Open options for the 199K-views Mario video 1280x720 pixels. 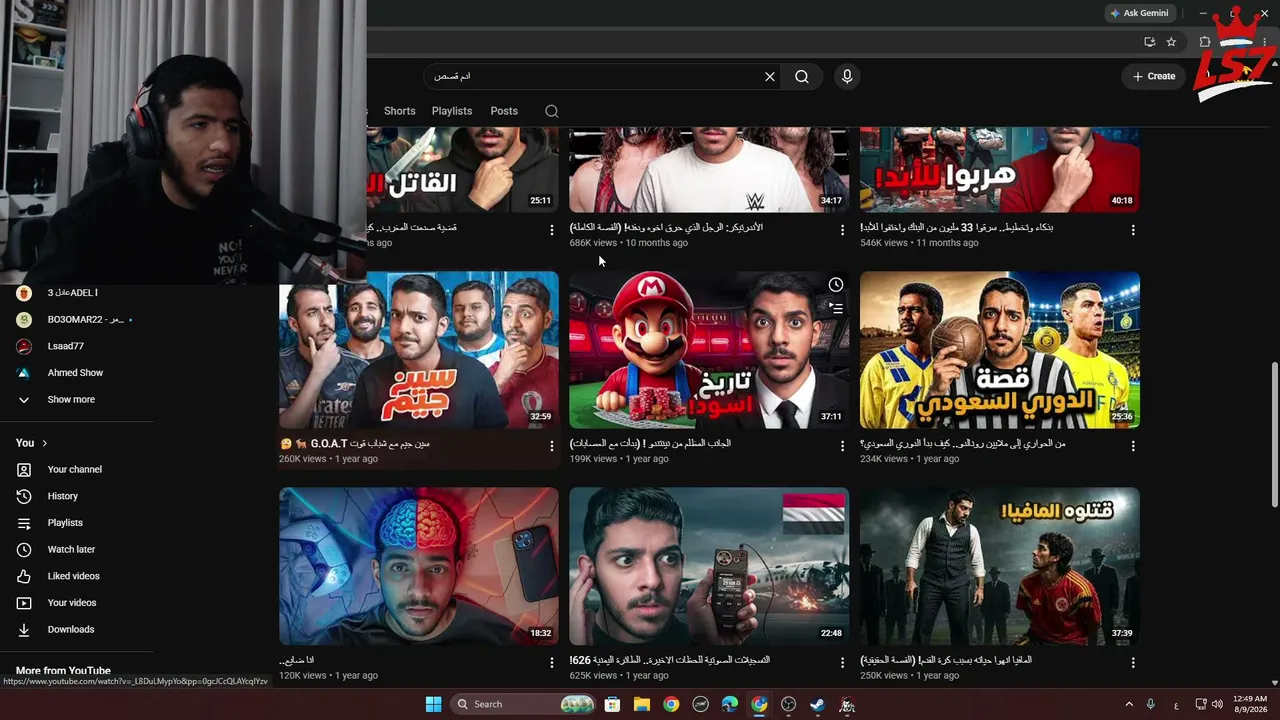click(842, 446)
